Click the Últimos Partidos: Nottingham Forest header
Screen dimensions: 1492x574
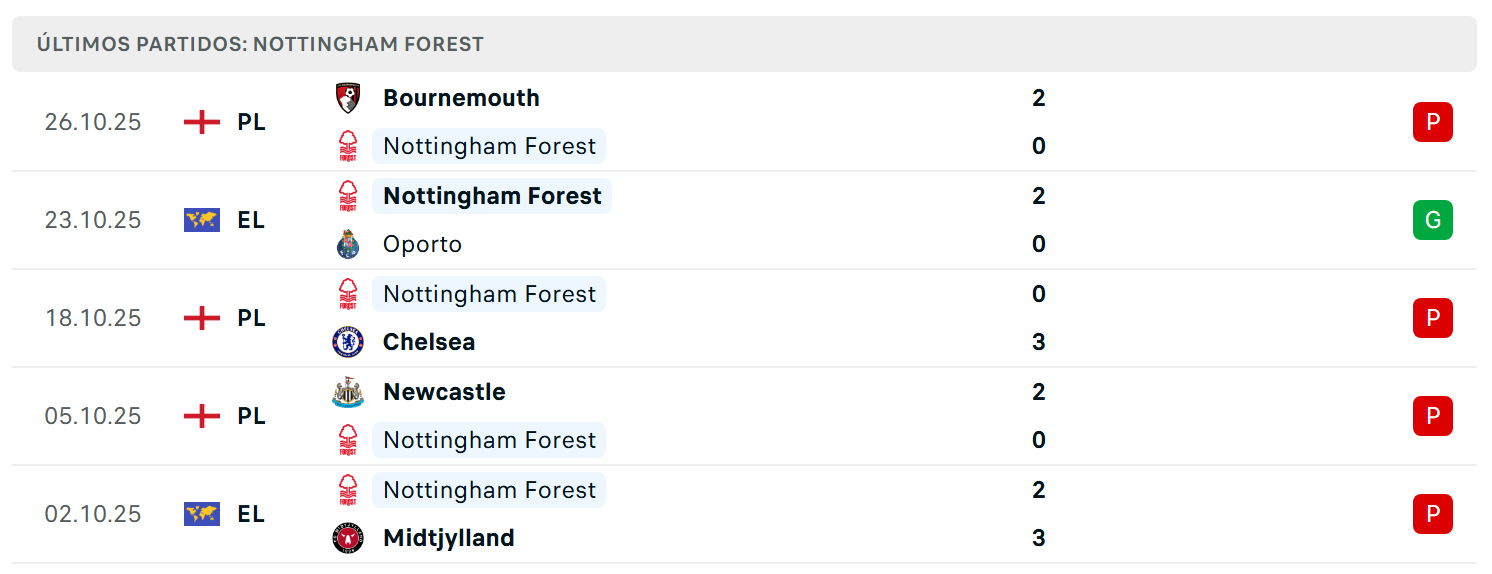coord(260,44)
